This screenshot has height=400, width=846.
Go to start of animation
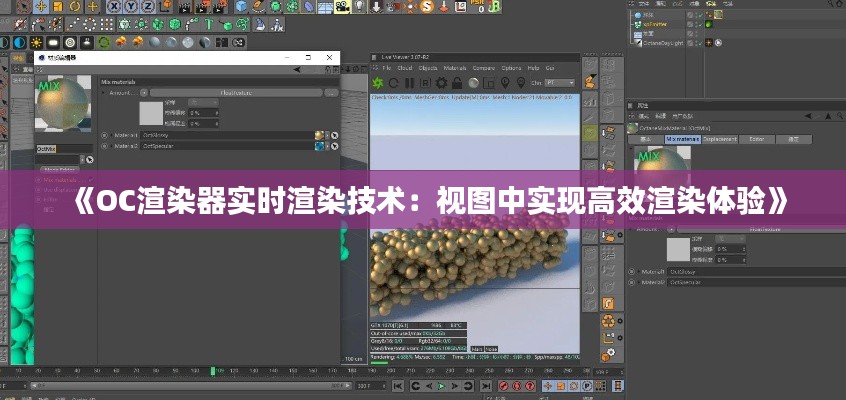point(398,386)
